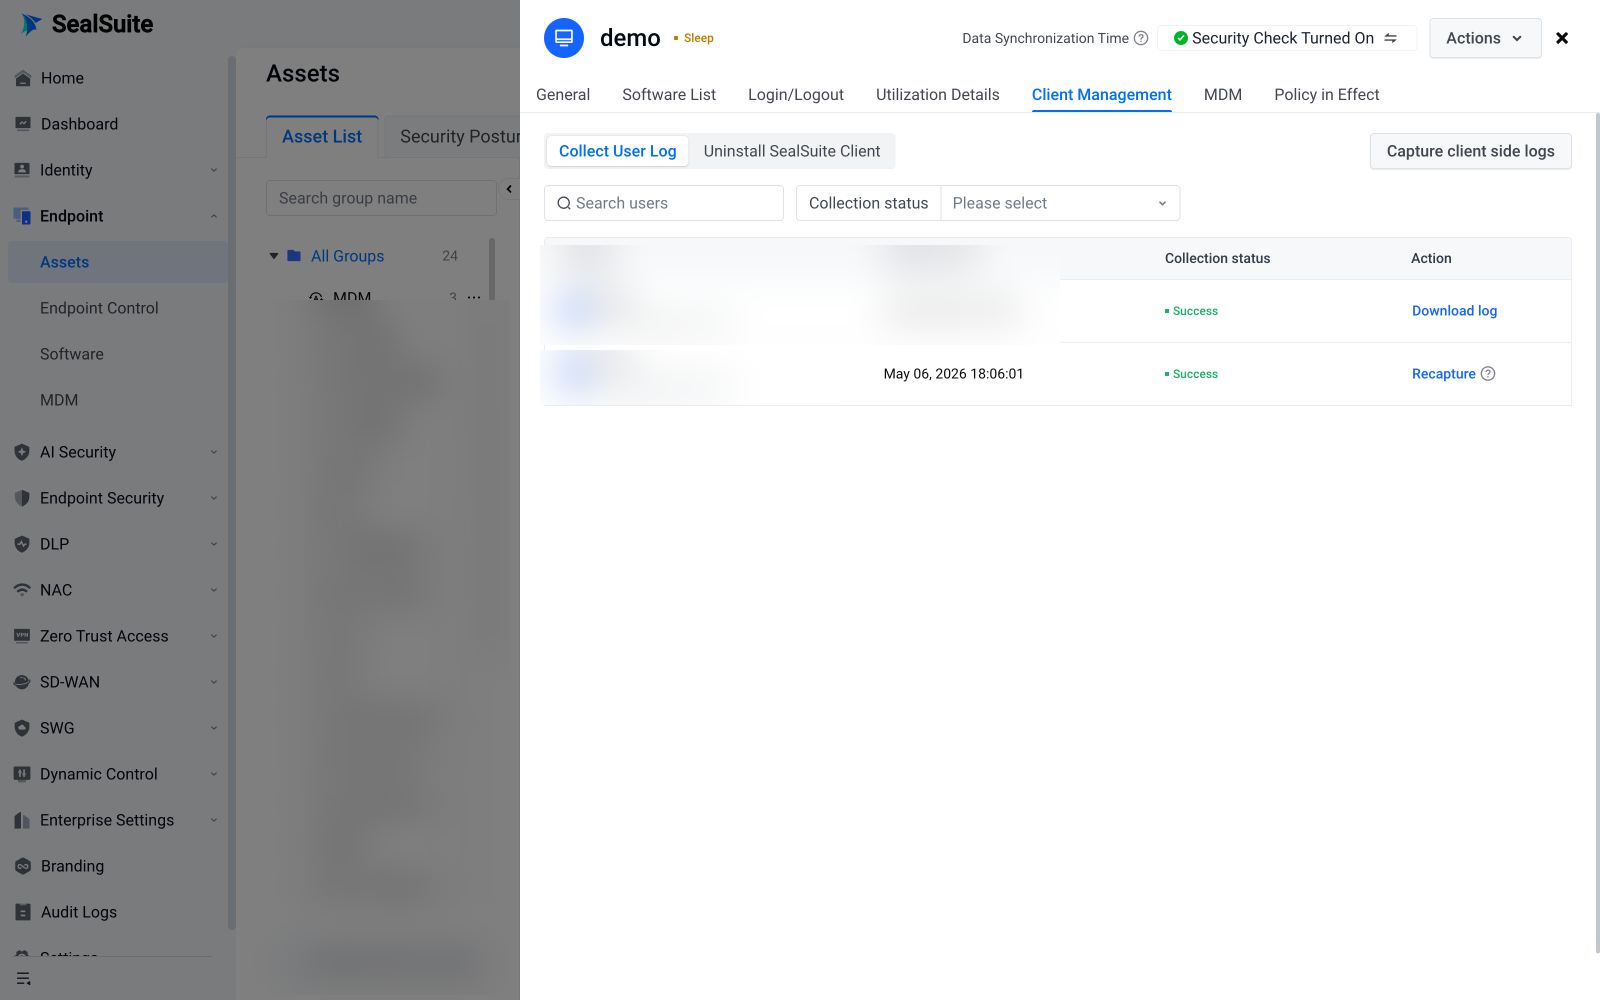Click the sidebar collapse menu icon
1600x1000 pixels.
coord(24,979)
